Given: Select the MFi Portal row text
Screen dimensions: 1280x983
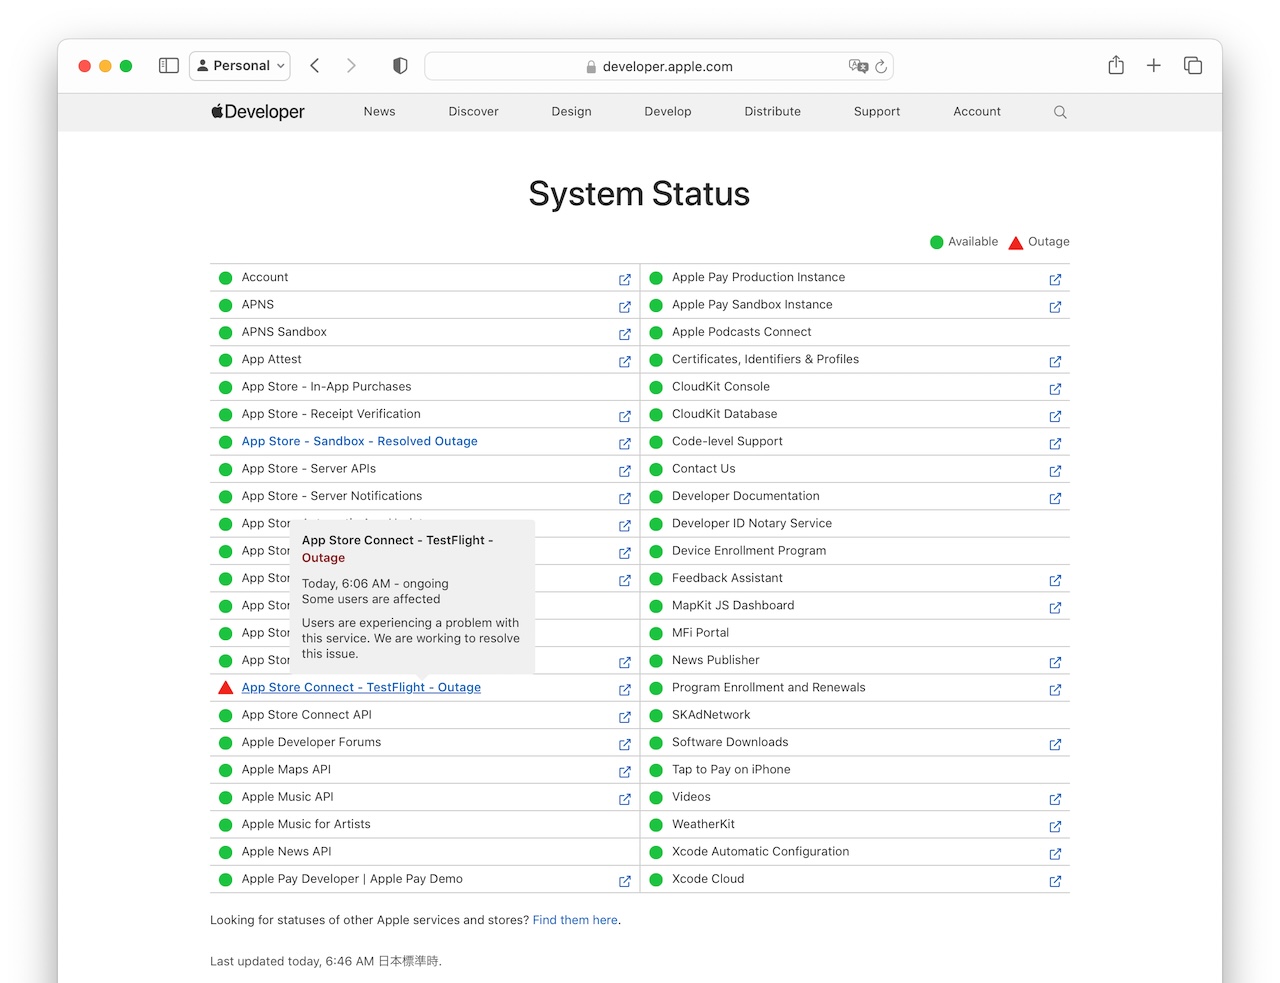Looking at the screenshot, I should pyautogui.click(x=700, y=632).
